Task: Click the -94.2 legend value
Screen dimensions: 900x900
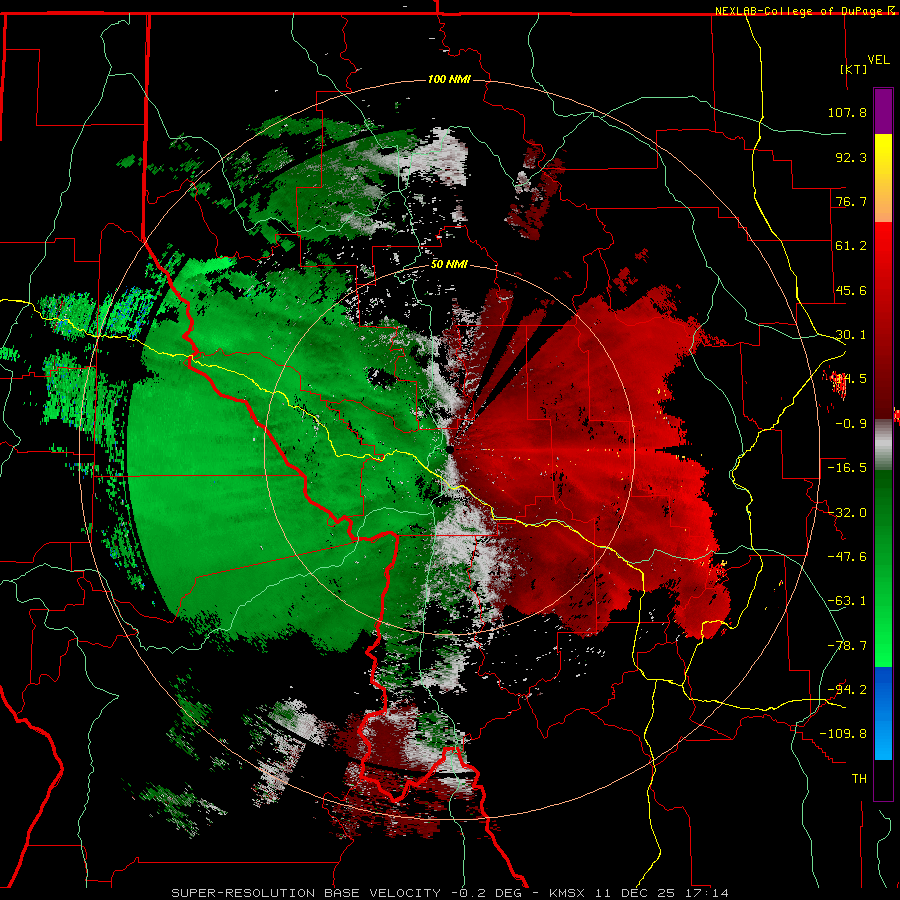Action: (847, 690)
